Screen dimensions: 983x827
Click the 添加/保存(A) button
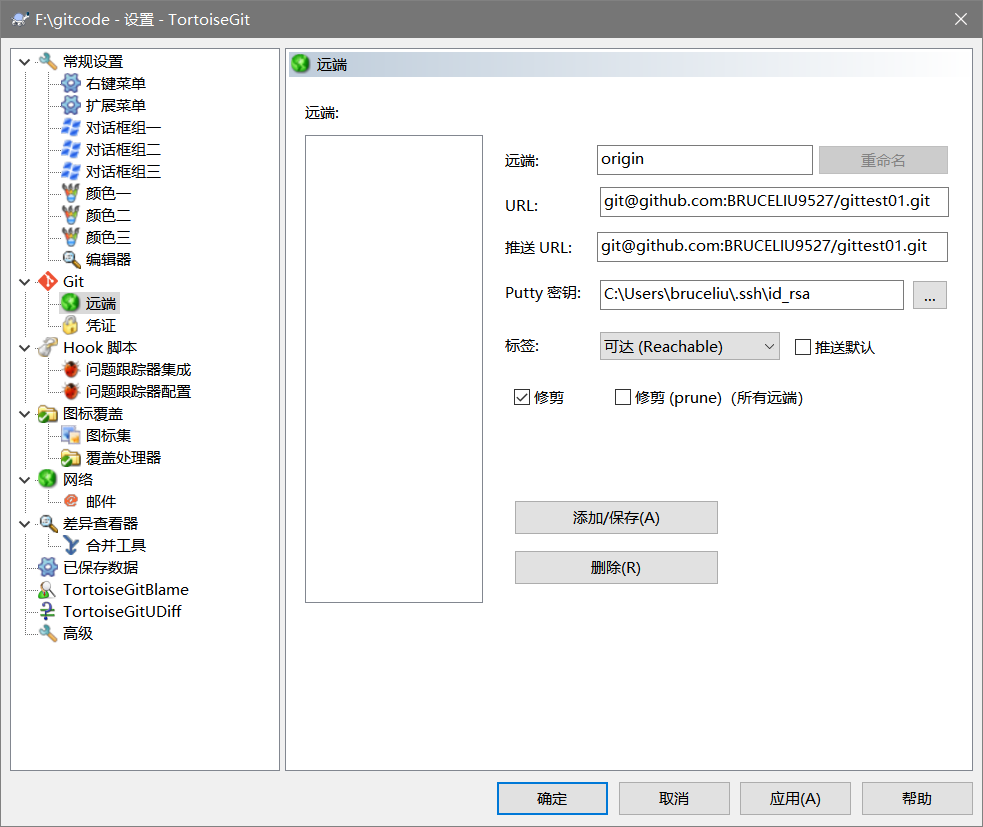616,517
